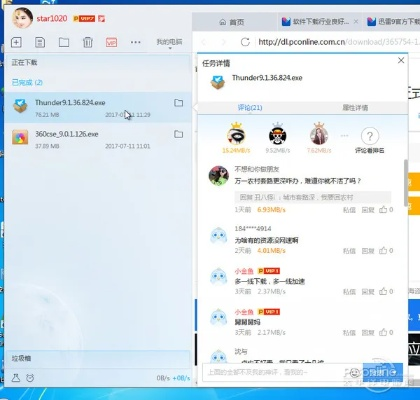
Task: Click the 0B/s download speed indicator
Action: (163, 378)
